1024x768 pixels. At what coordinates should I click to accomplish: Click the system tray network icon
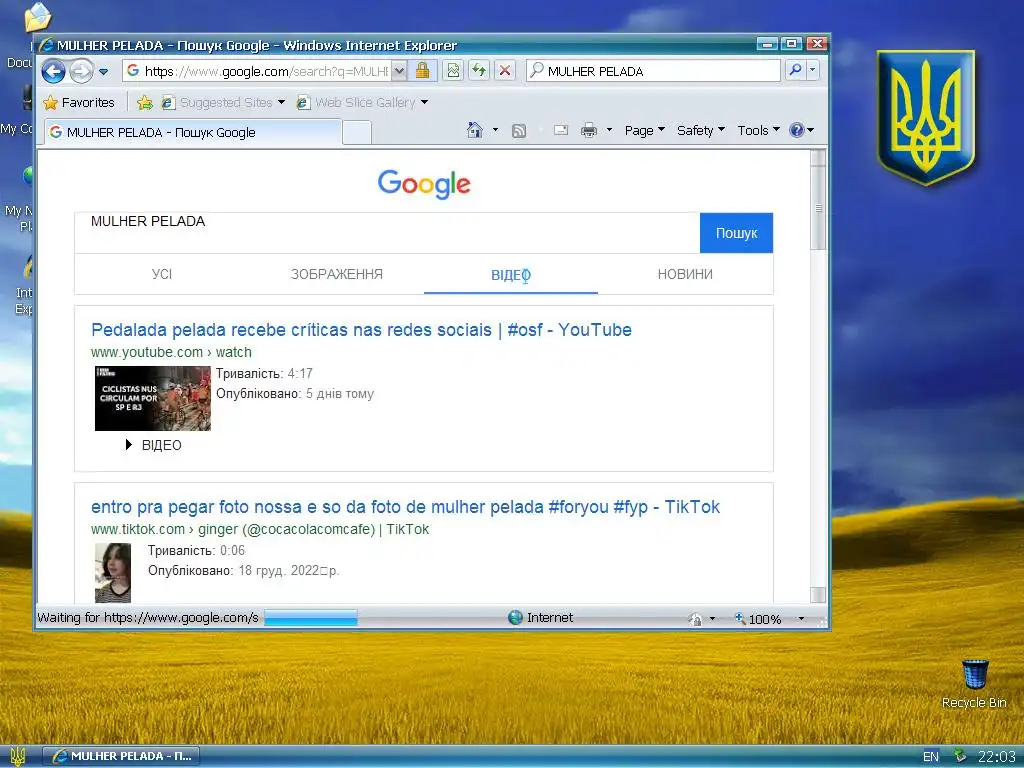click(959, 756)
